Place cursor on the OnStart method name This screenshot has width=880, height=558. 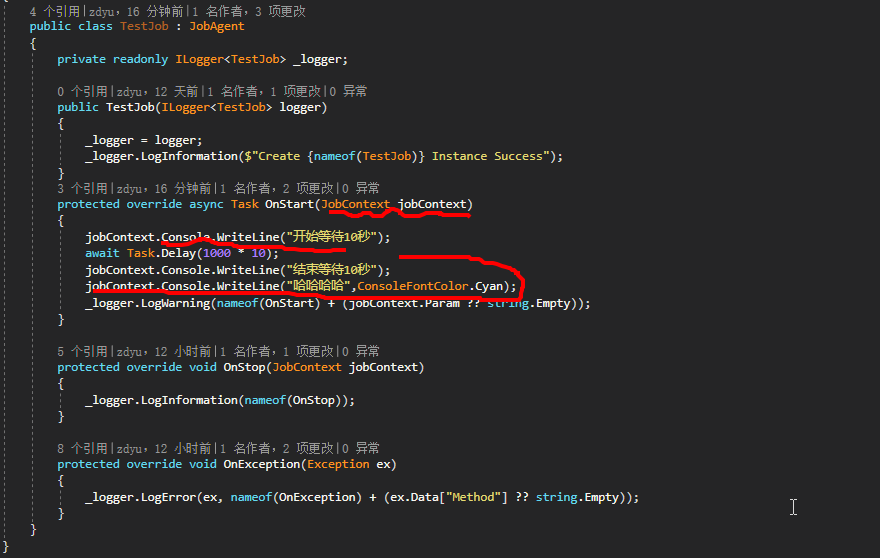289,204
